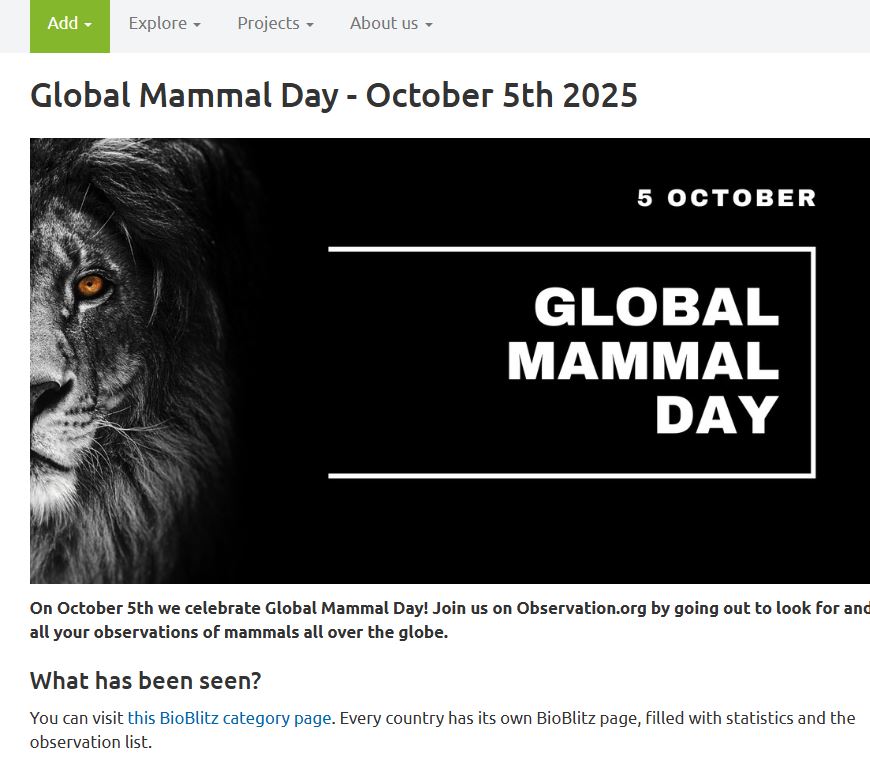
Task: Click the caret arrow after About us
Action: [x=429, y=25]
